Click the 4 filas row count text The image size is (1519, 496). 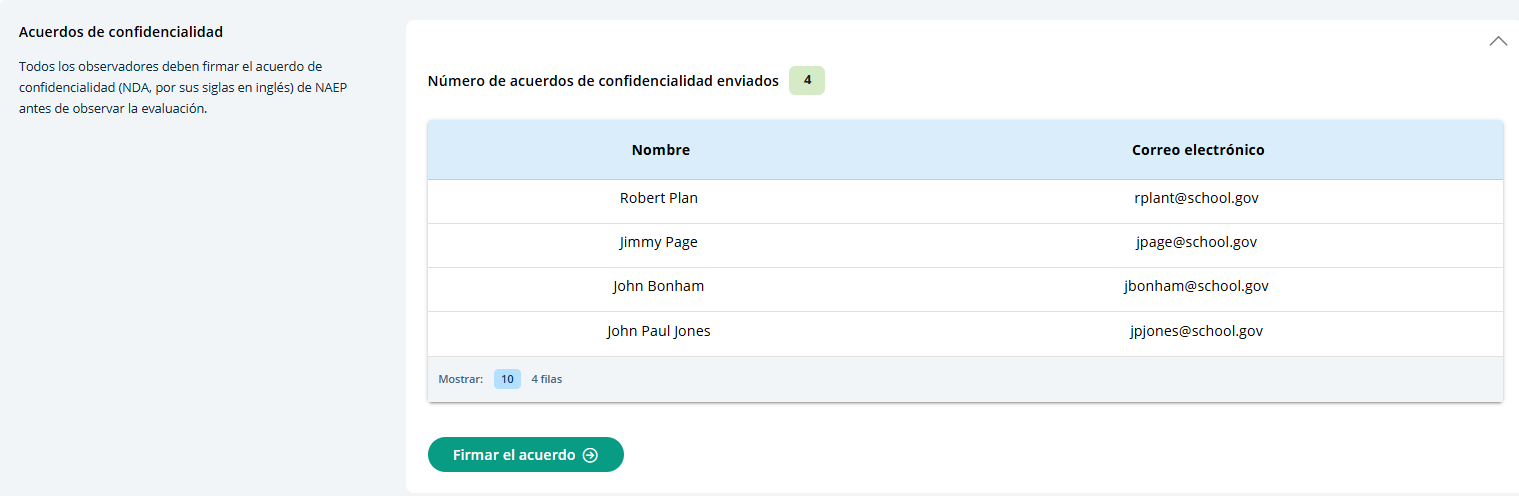pos(546,379)
